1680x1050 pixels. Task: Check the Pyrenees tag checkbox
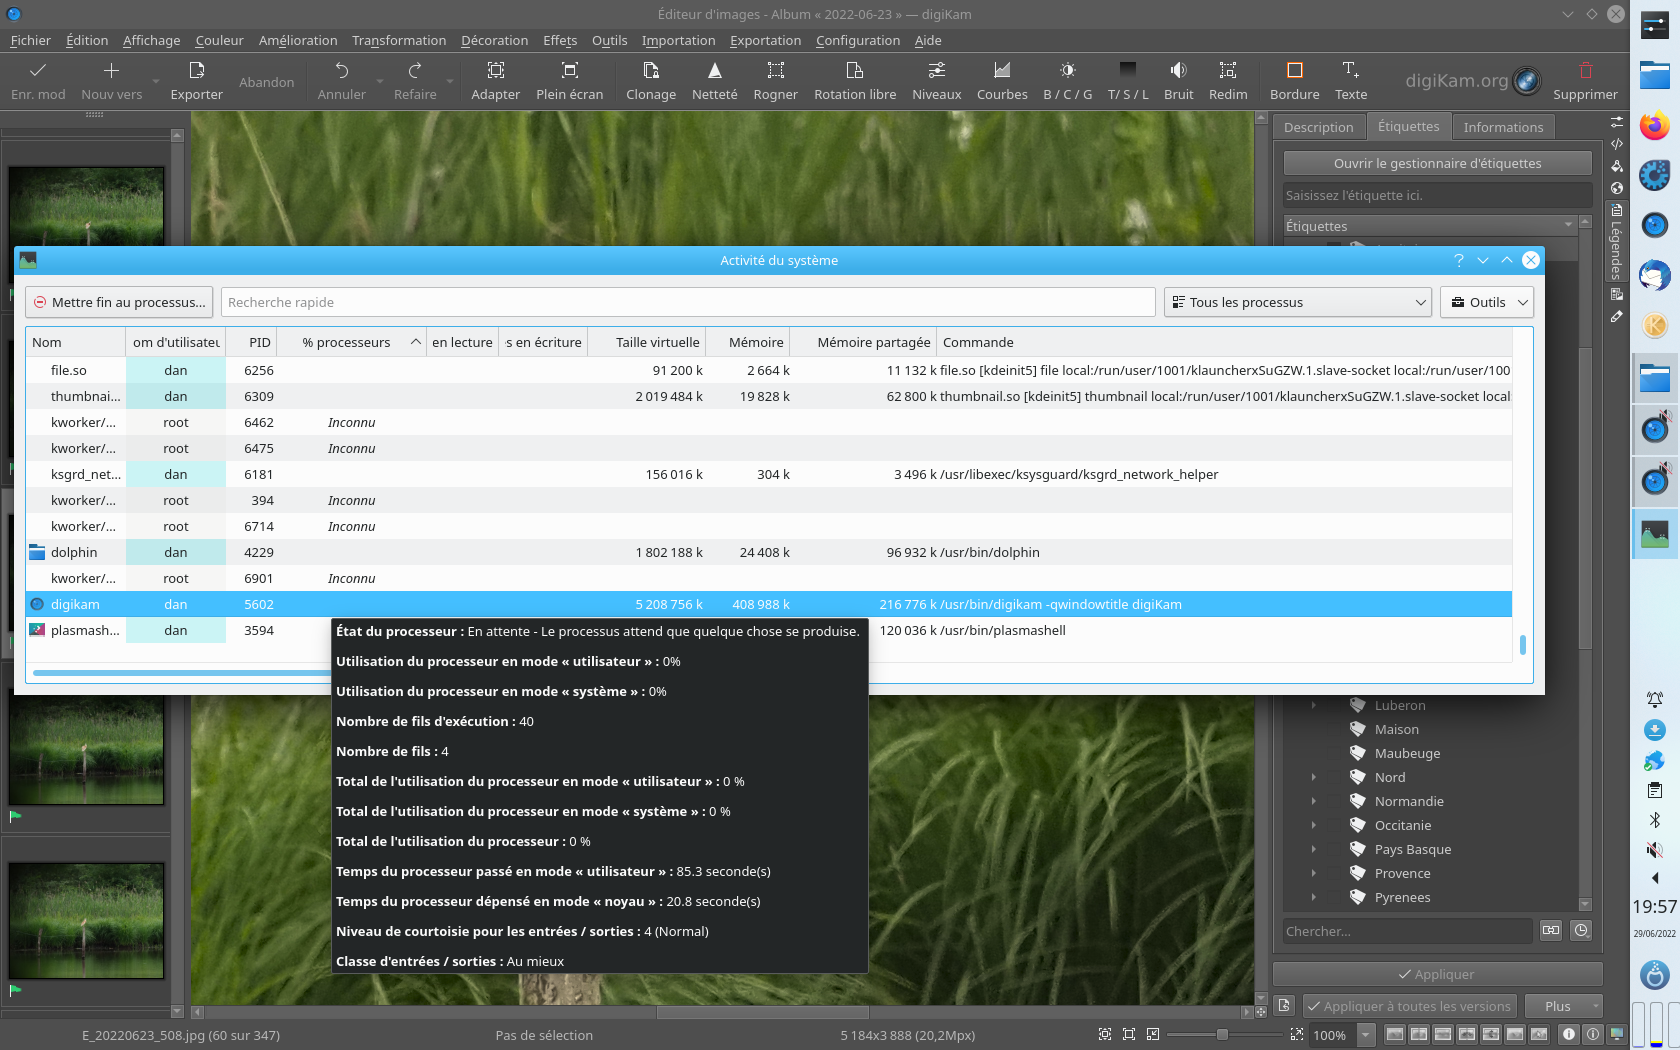(1334, 898)
